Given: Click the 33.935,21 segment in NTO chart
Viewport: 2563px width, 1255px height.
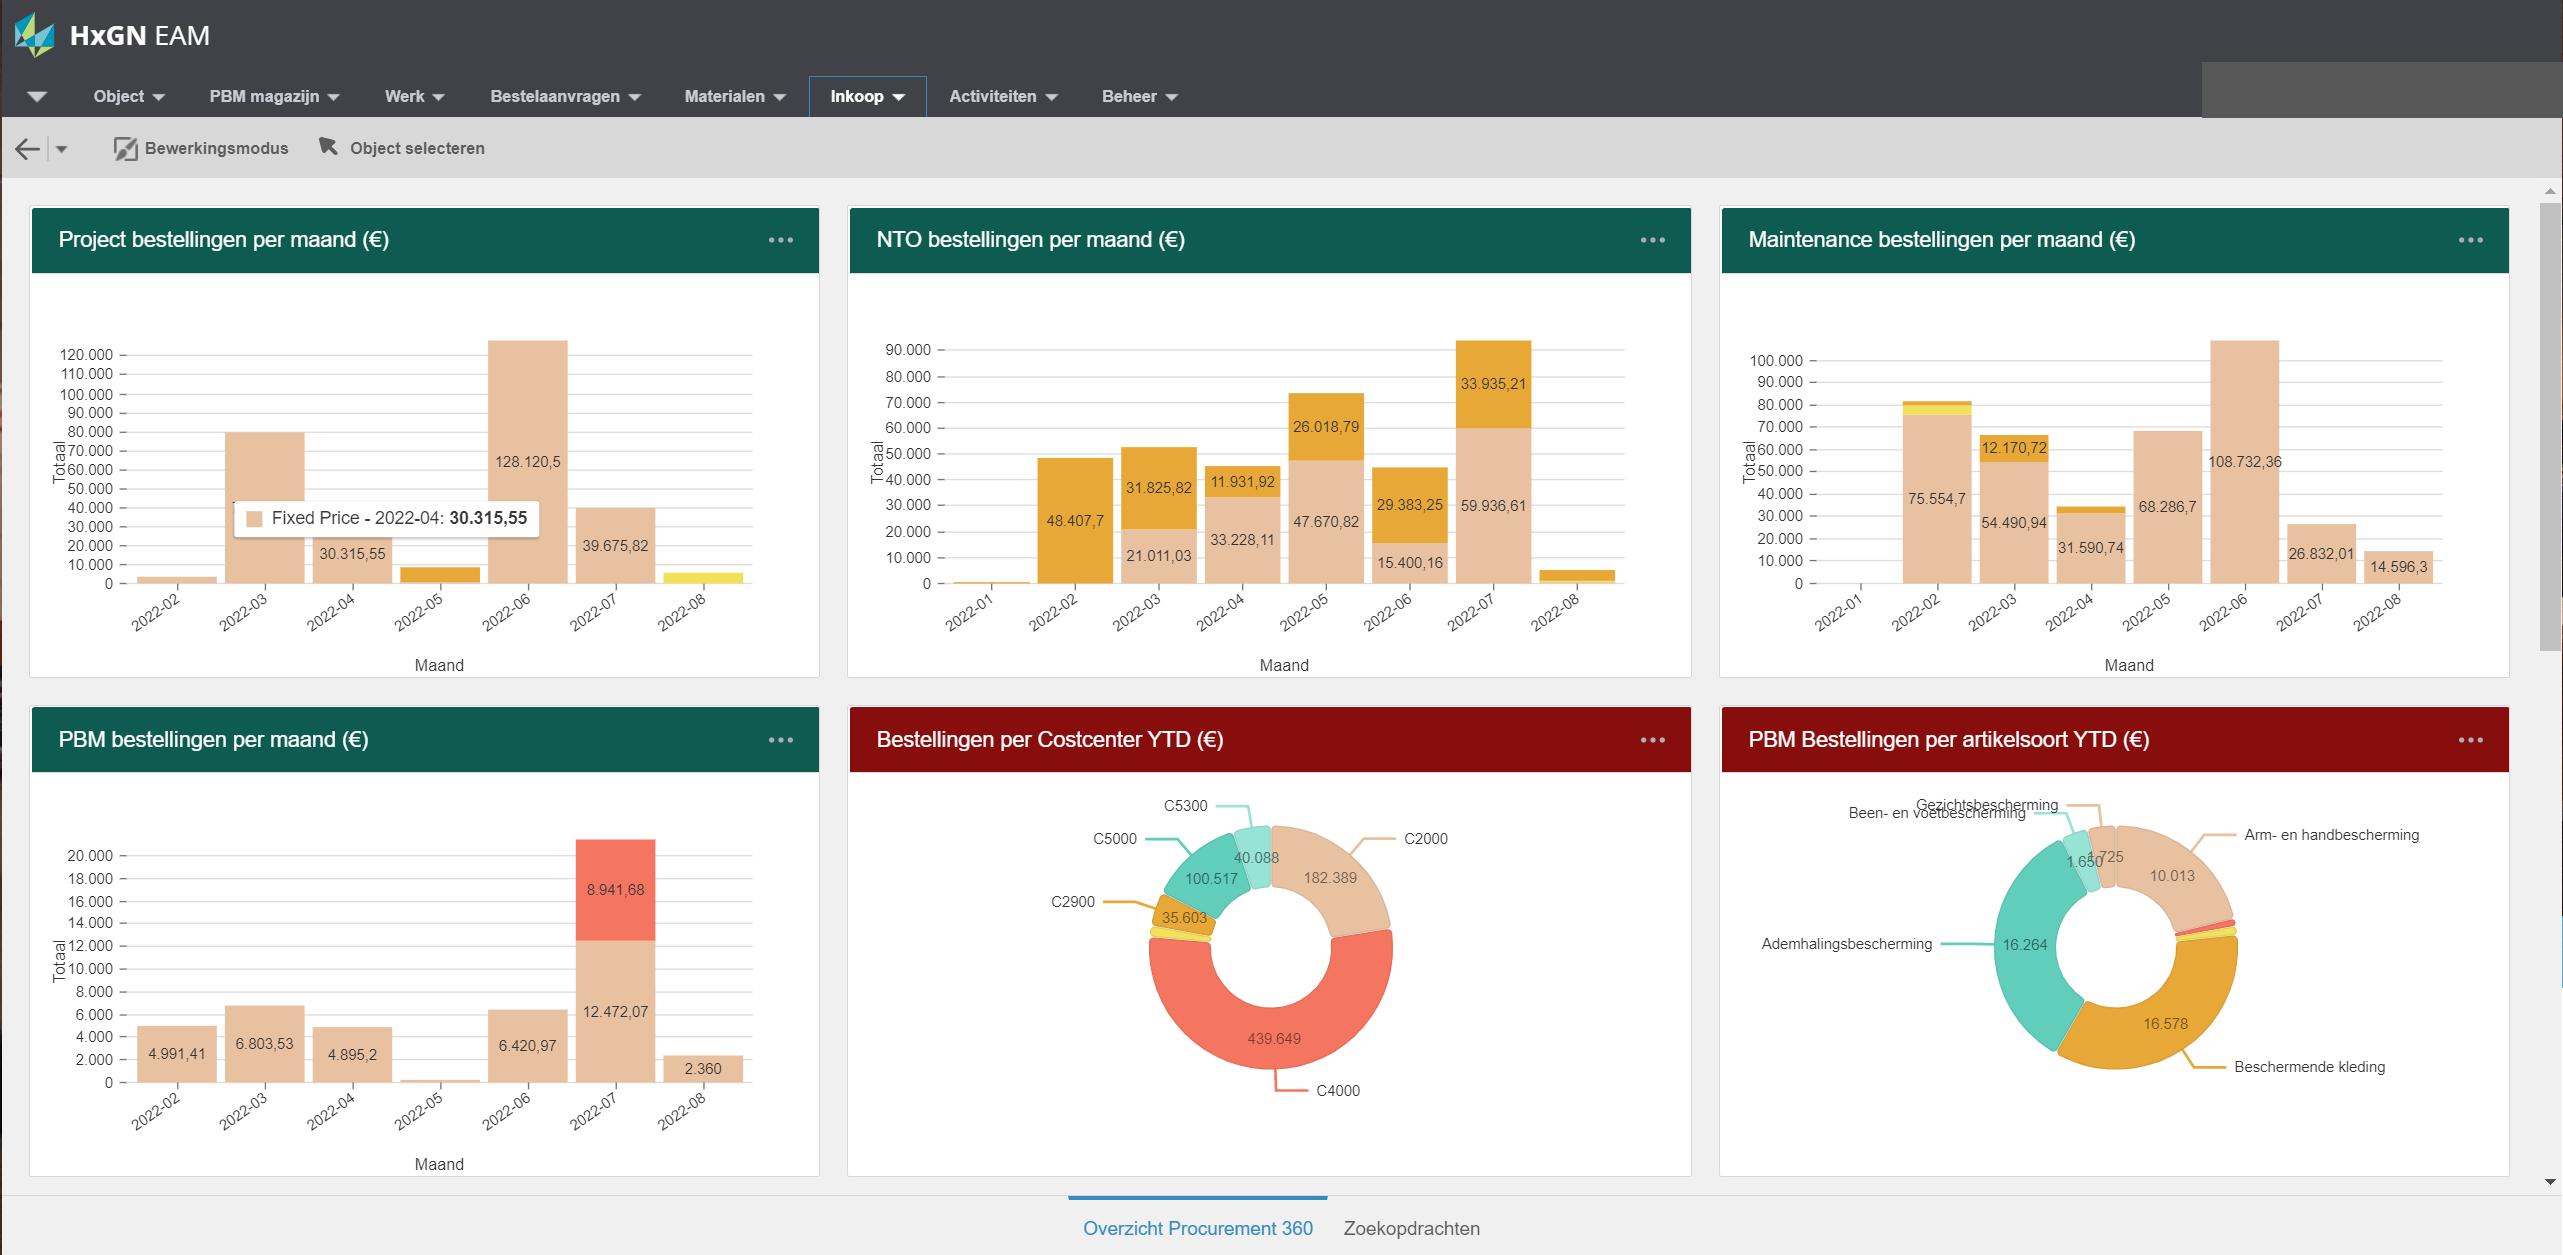Looking at the screenshot, I should coord(1493,384).
